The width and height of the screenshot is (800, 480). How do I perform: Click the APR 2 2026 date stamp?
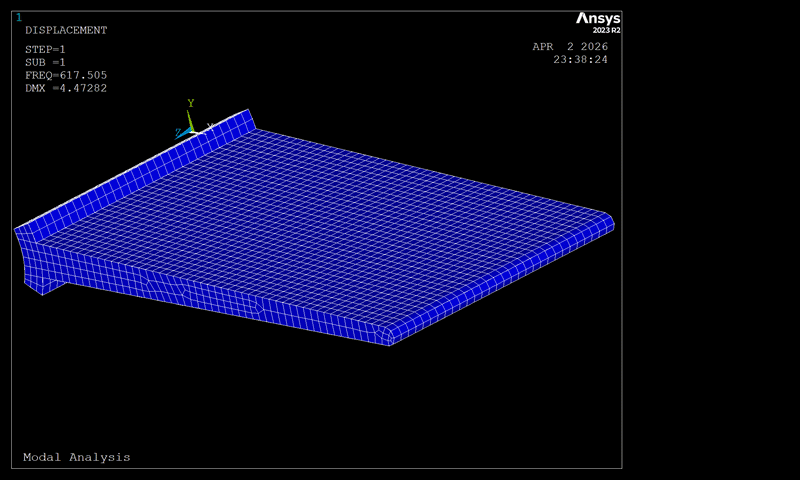569,46
